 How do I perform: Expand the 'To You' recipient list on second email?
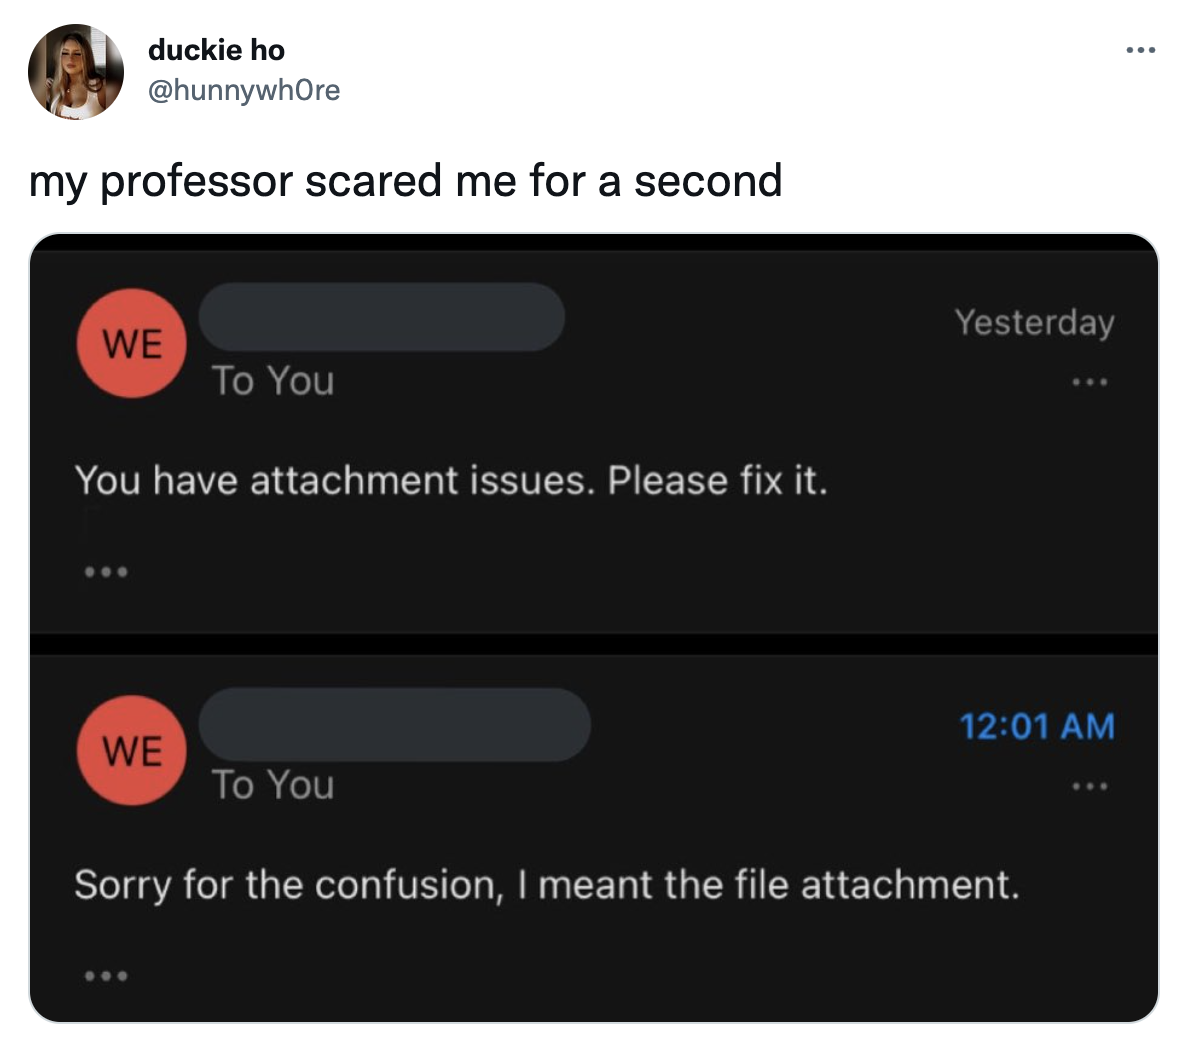pyautogui.click(x=273, y=785)
